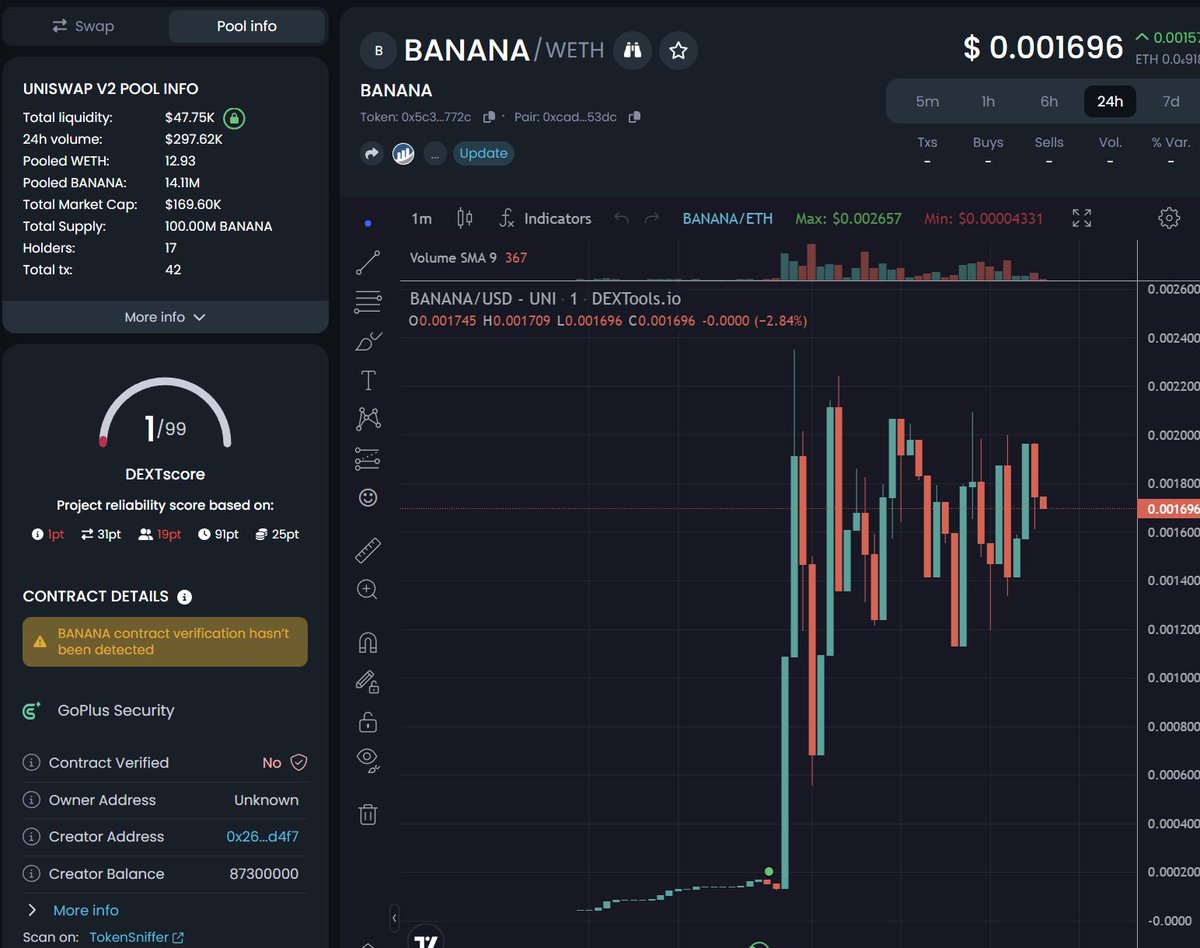Add BANANA pair to favorites with star
Viewport: 1200px width, 948px height.
click(678, 50)
